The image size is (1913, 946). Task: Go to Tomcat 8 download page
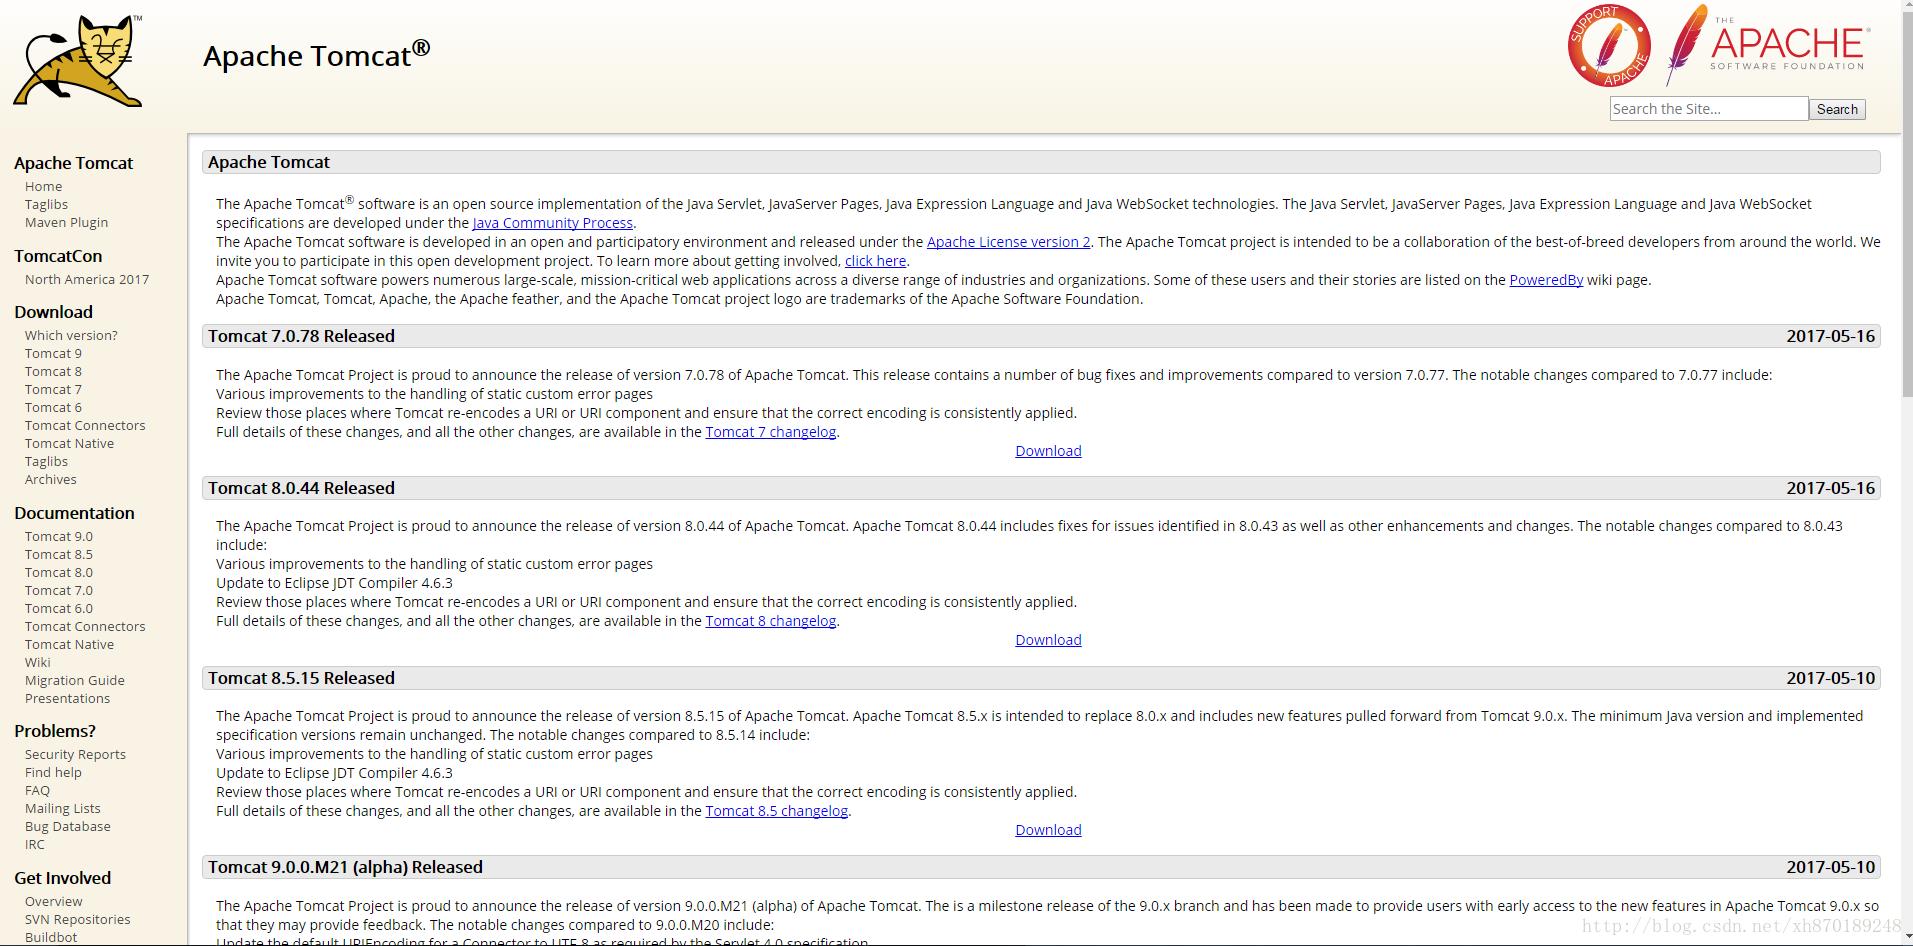[53, 371]
